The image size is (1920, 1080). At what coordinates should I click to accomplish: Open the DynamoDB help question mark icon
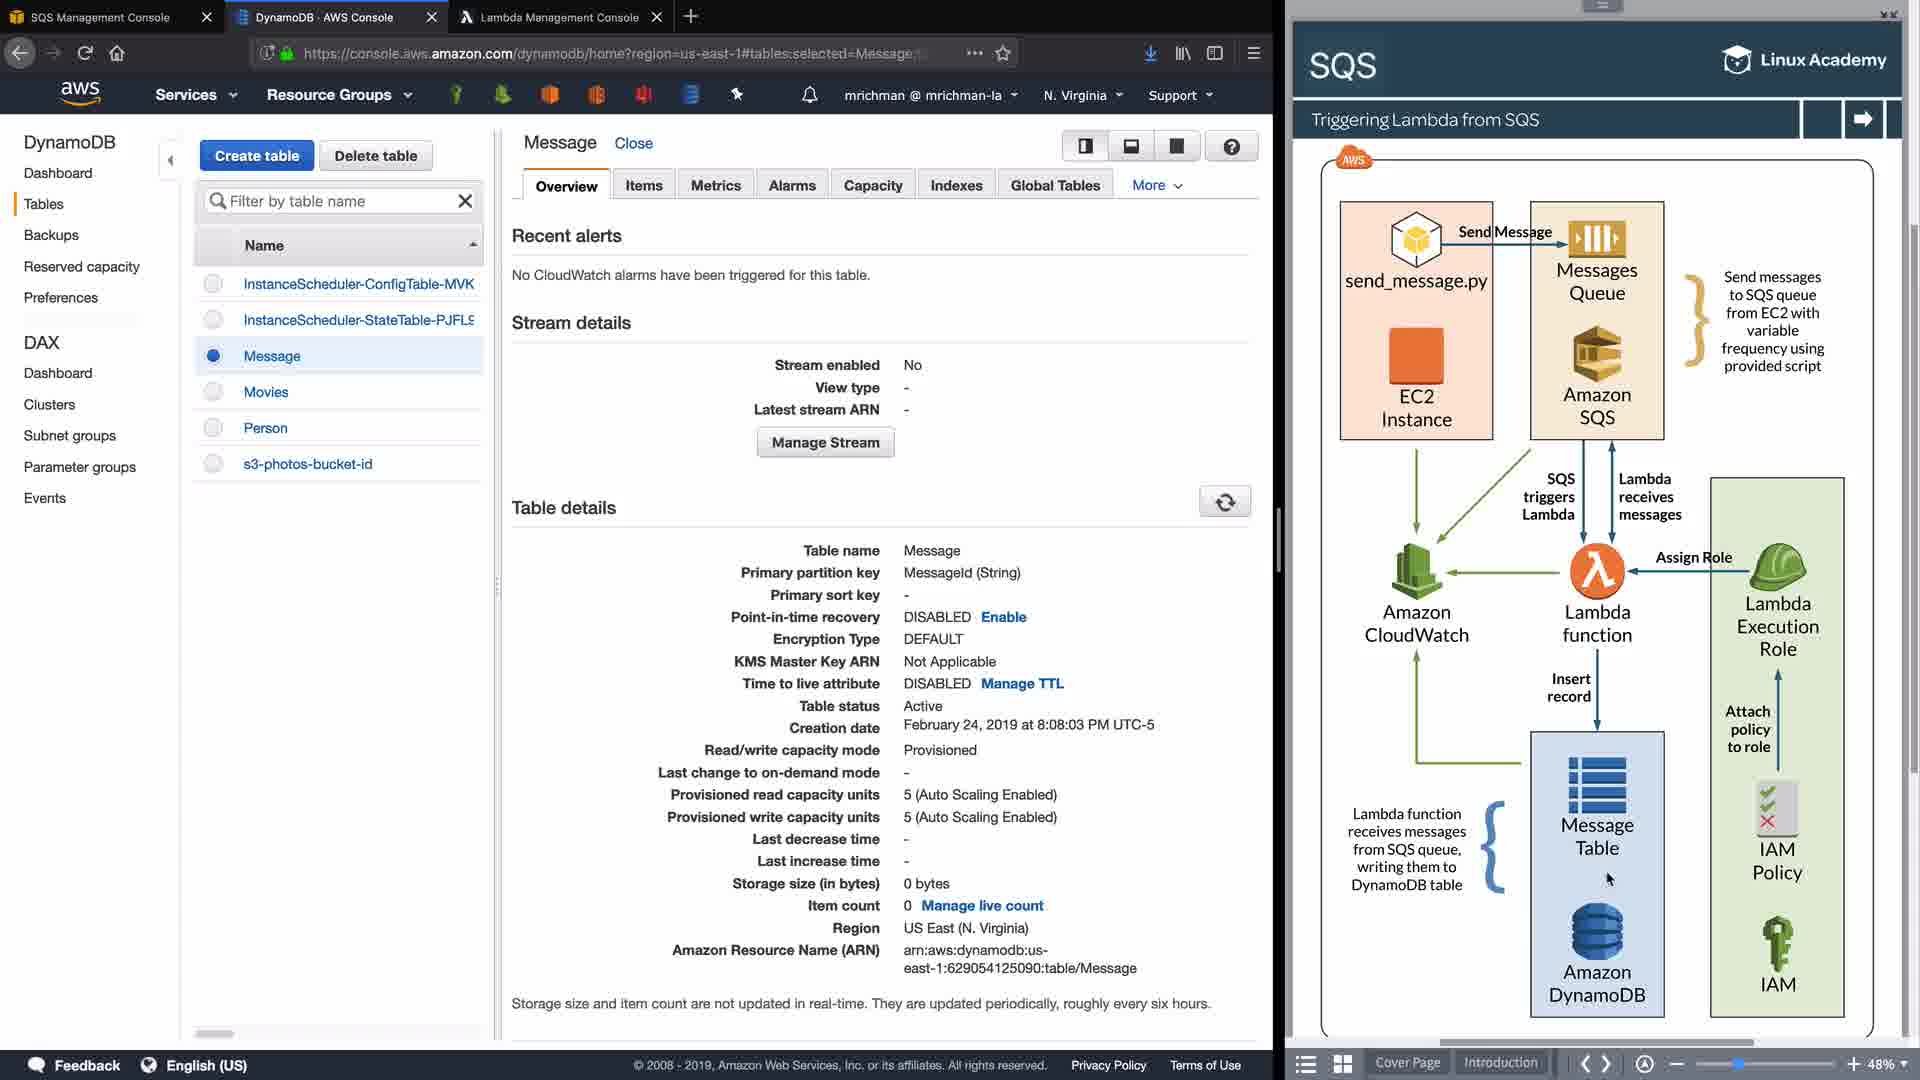(1231, 147)
